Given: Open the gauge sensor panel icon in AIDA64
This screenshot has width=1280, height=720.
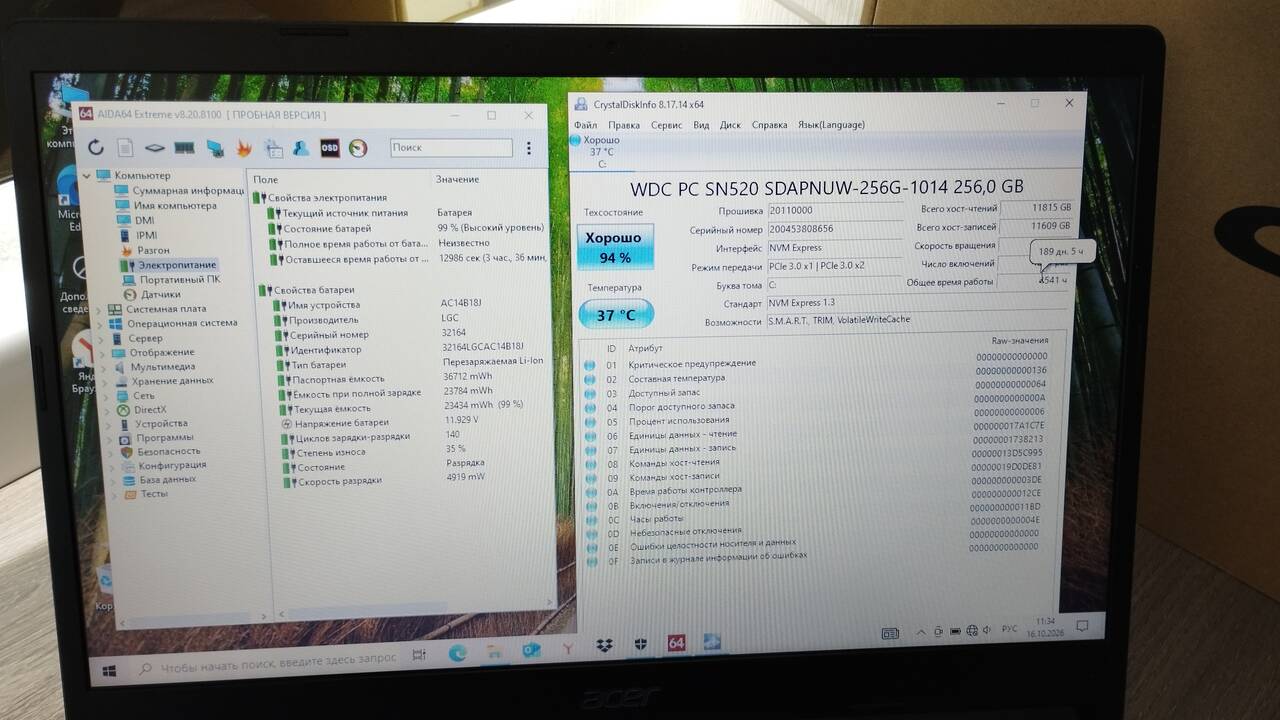Looking at the screenshot, I should pos(358,148).
